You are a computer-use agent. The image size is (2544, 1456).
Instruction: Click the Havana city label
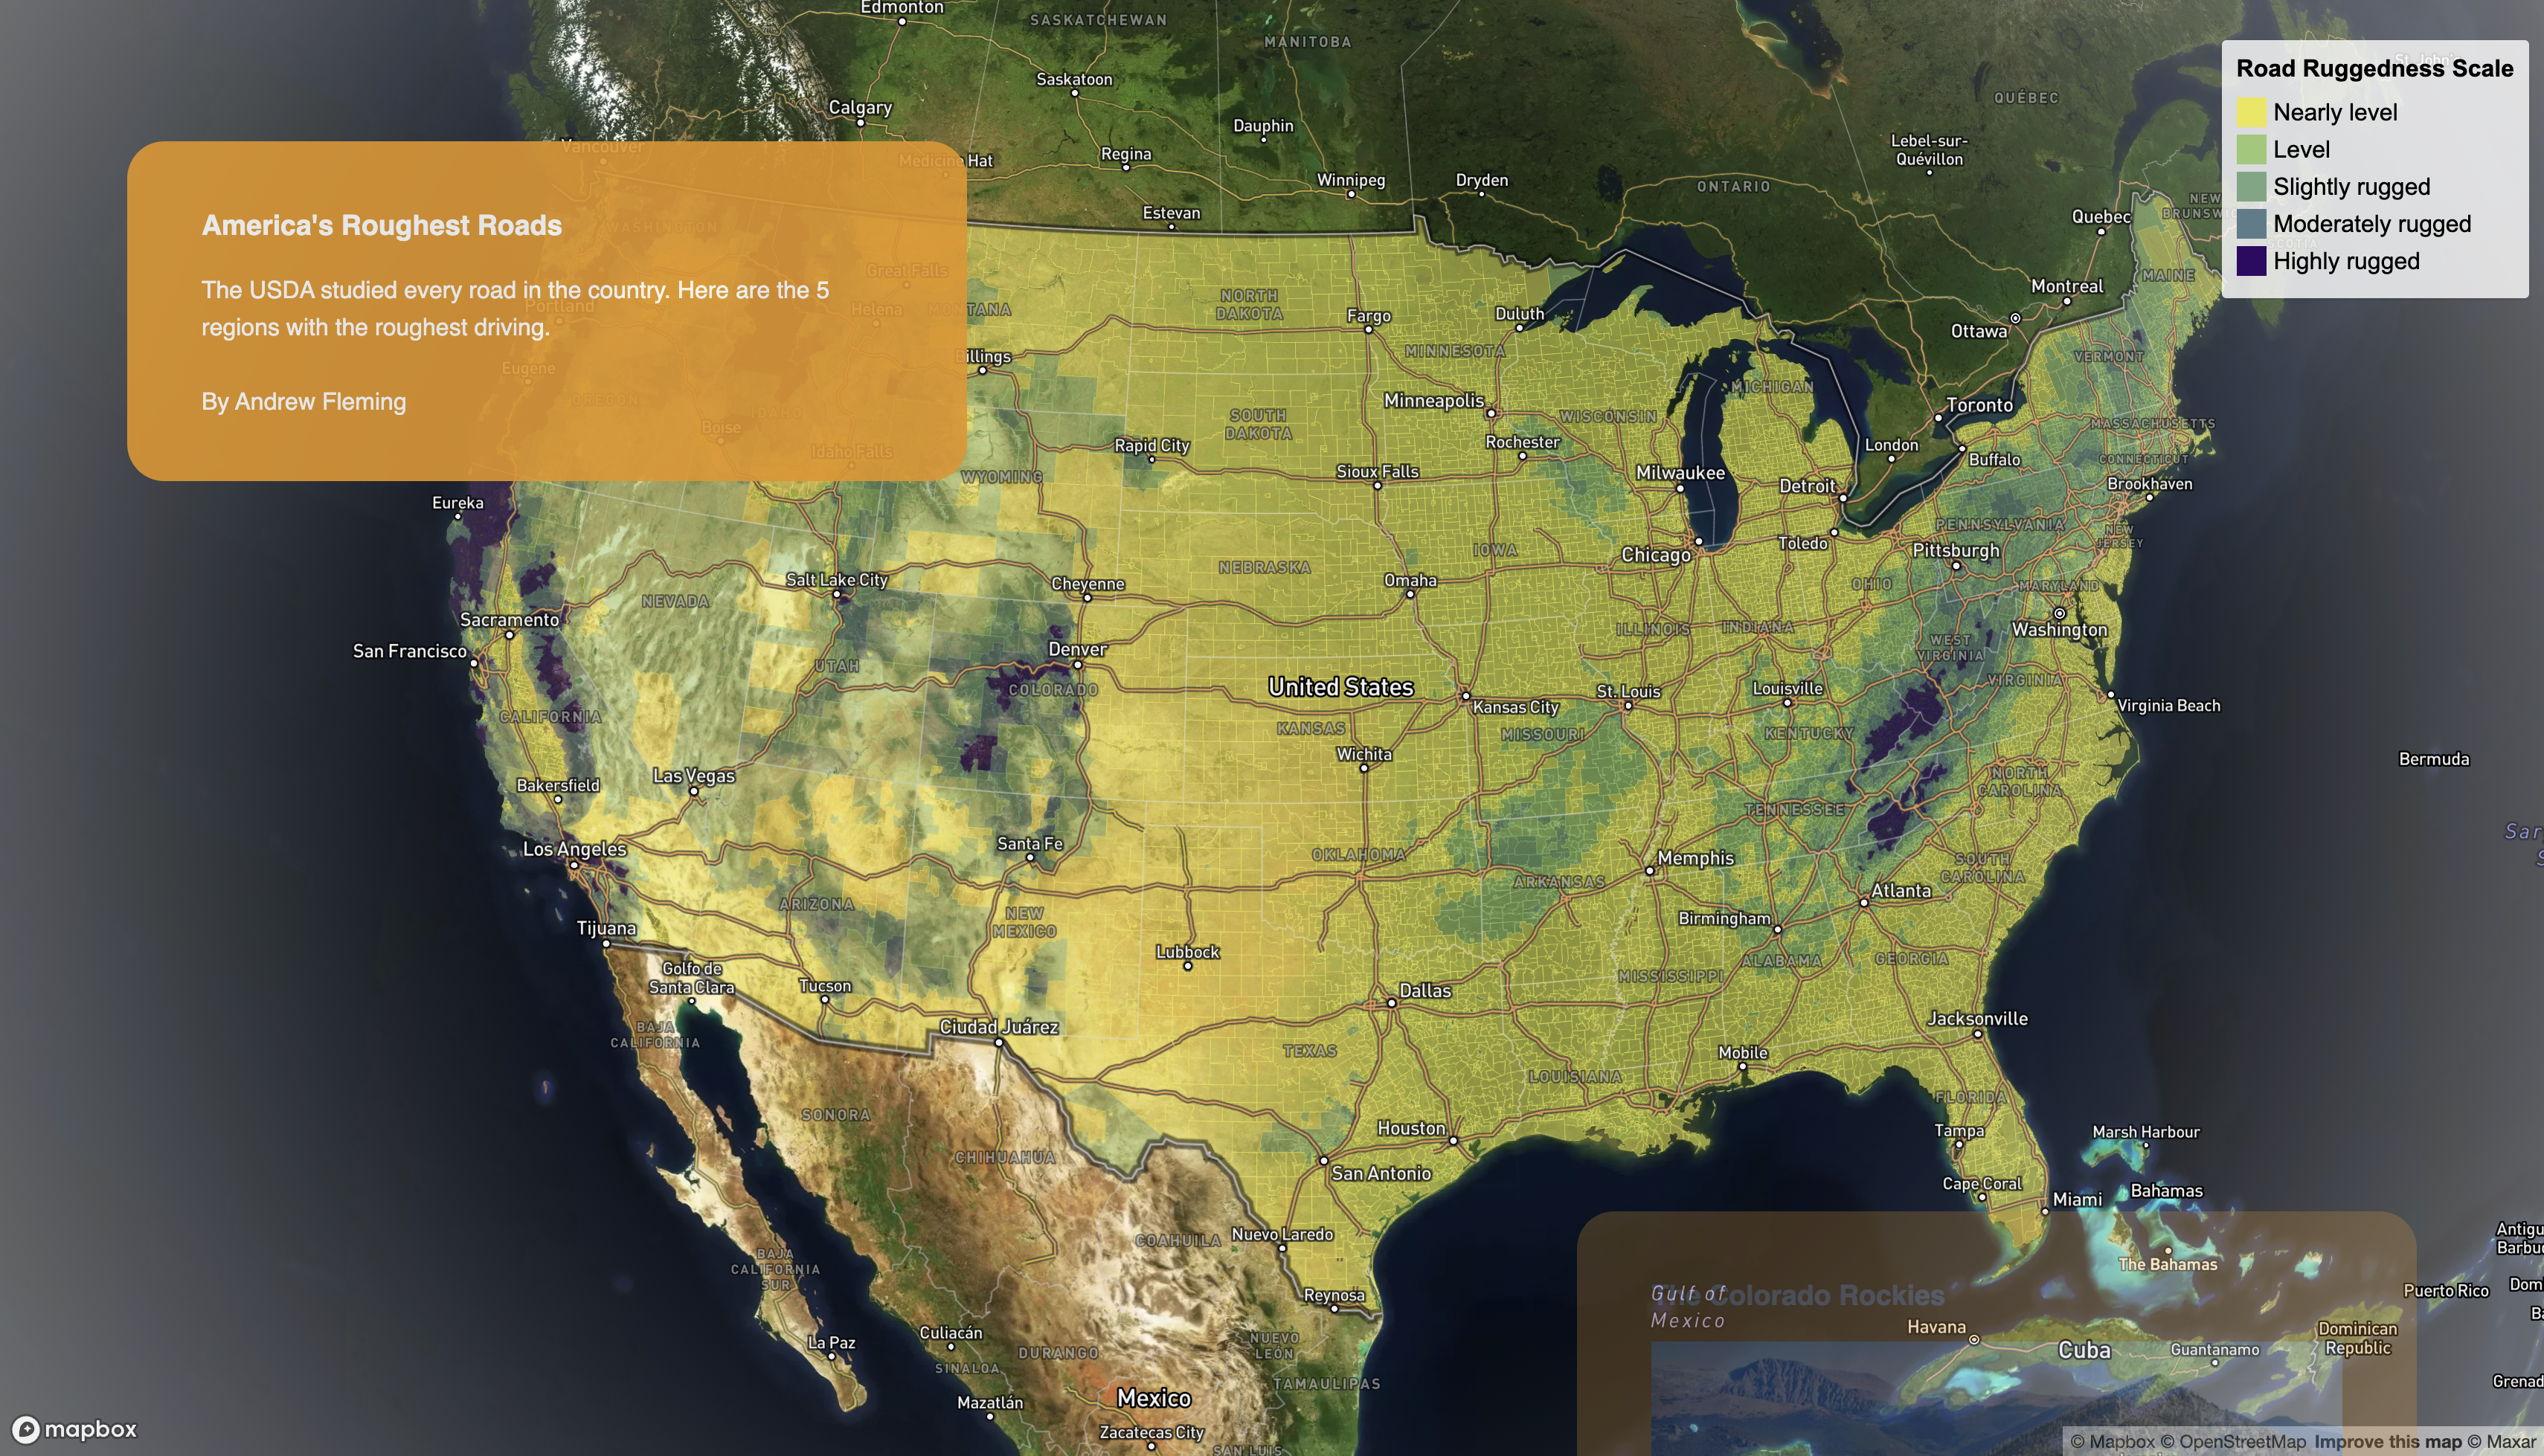1936,1327
